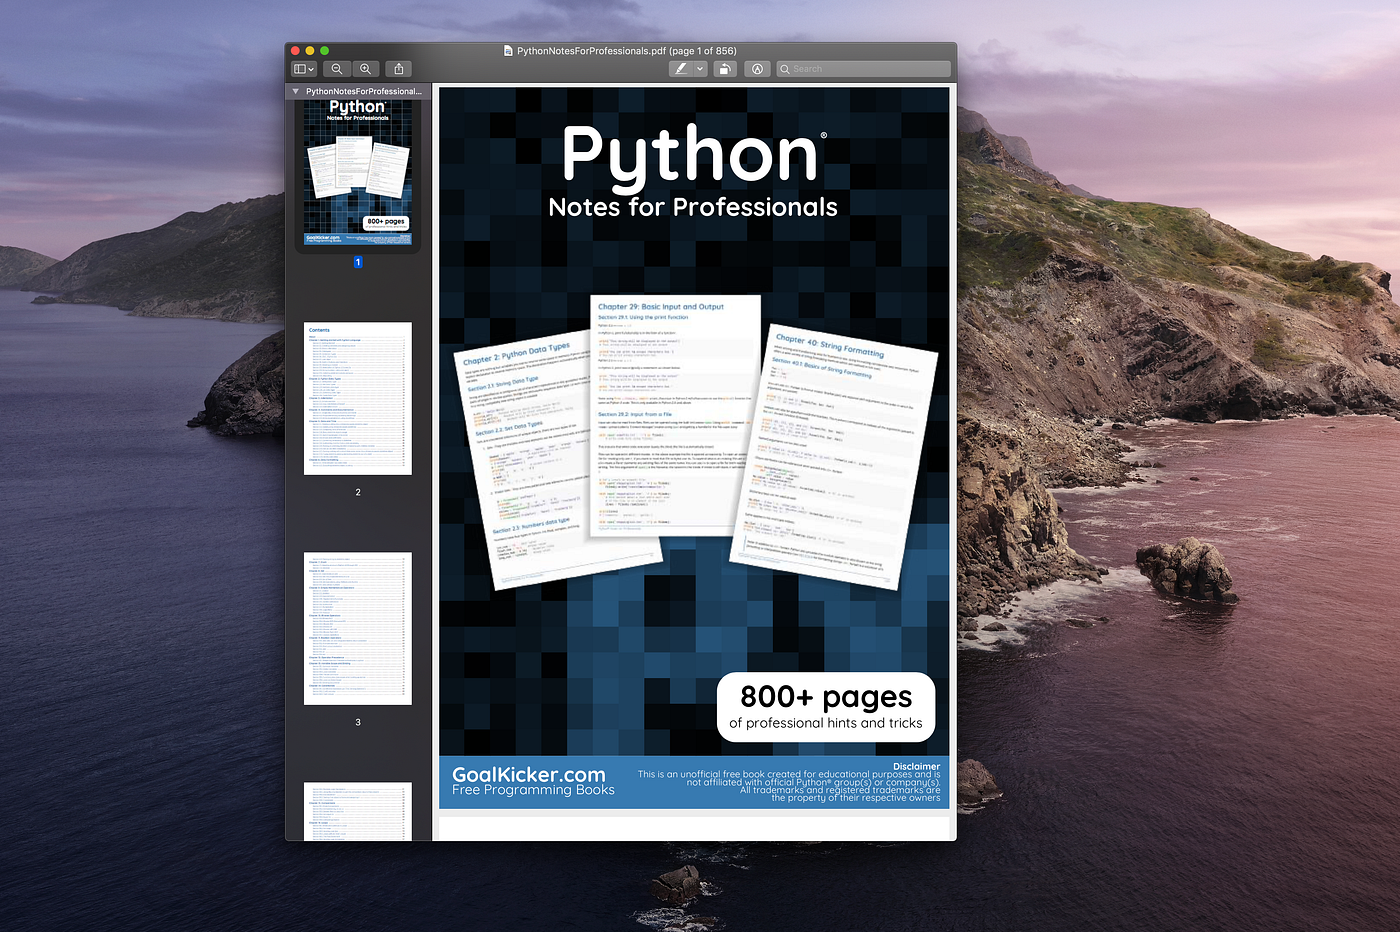The width and height of the screenshot is (1400, 932).
Task: Click the 'Disclaimer' heading on cover
Action: pyautogui.click(x=916, y=766)
